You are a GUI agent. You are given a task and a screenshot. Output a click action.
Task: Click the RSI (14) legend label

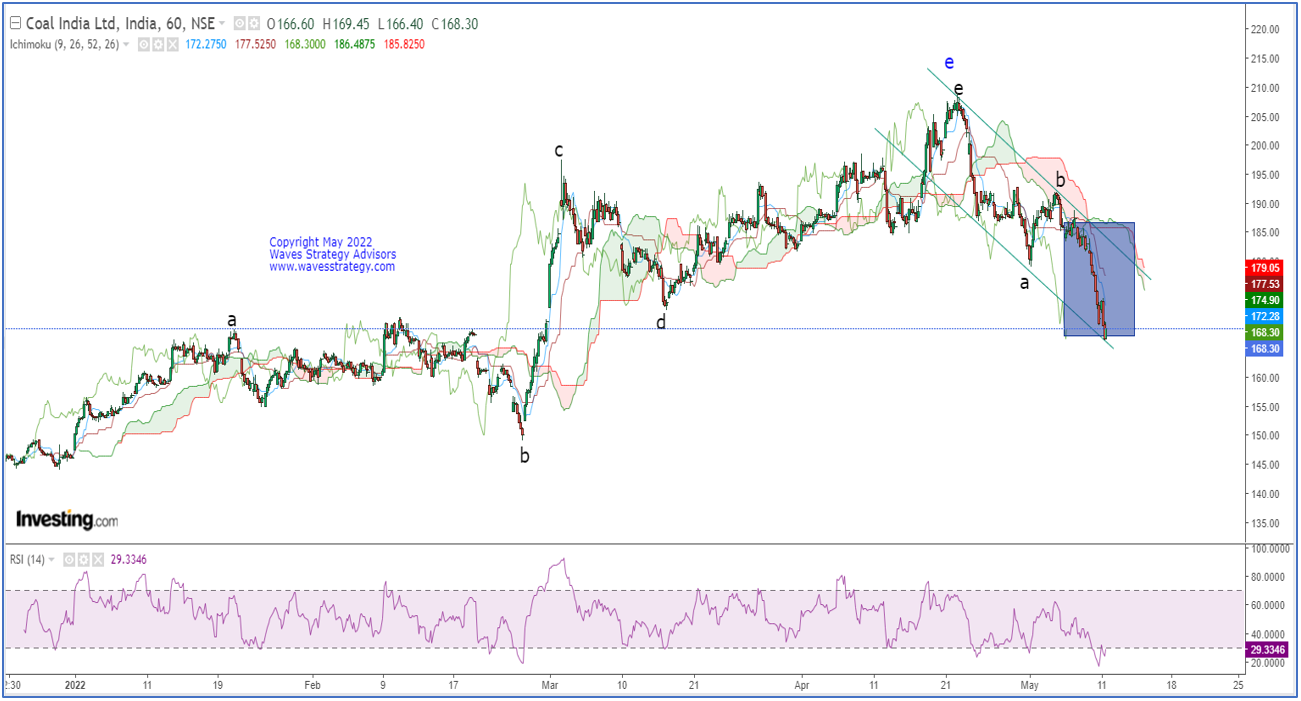27,559
